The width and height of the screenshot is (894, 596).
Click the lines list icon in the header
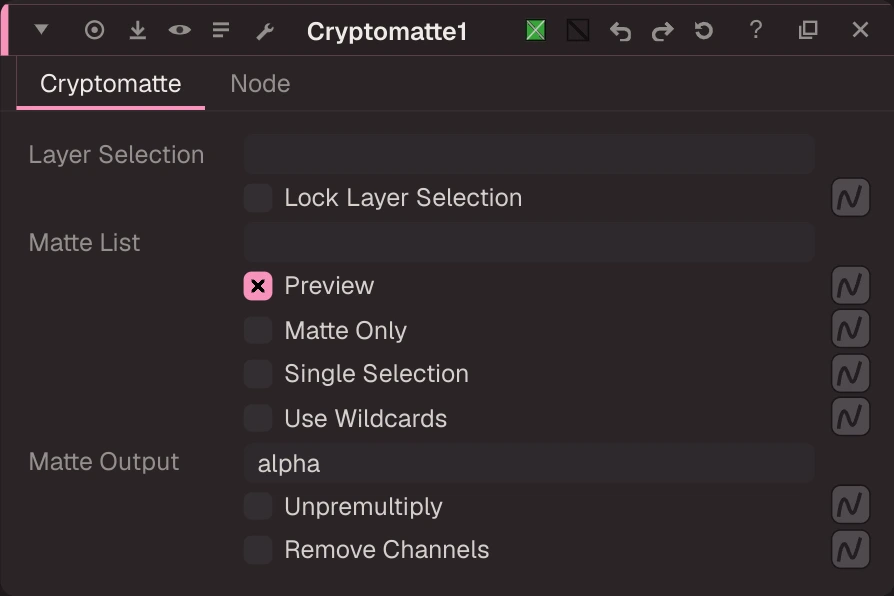coord(221,30)
